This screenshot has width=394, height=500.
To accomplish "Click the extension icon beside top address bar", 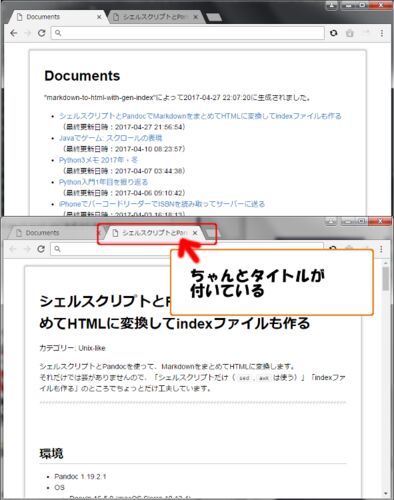I will coord(334,33).
